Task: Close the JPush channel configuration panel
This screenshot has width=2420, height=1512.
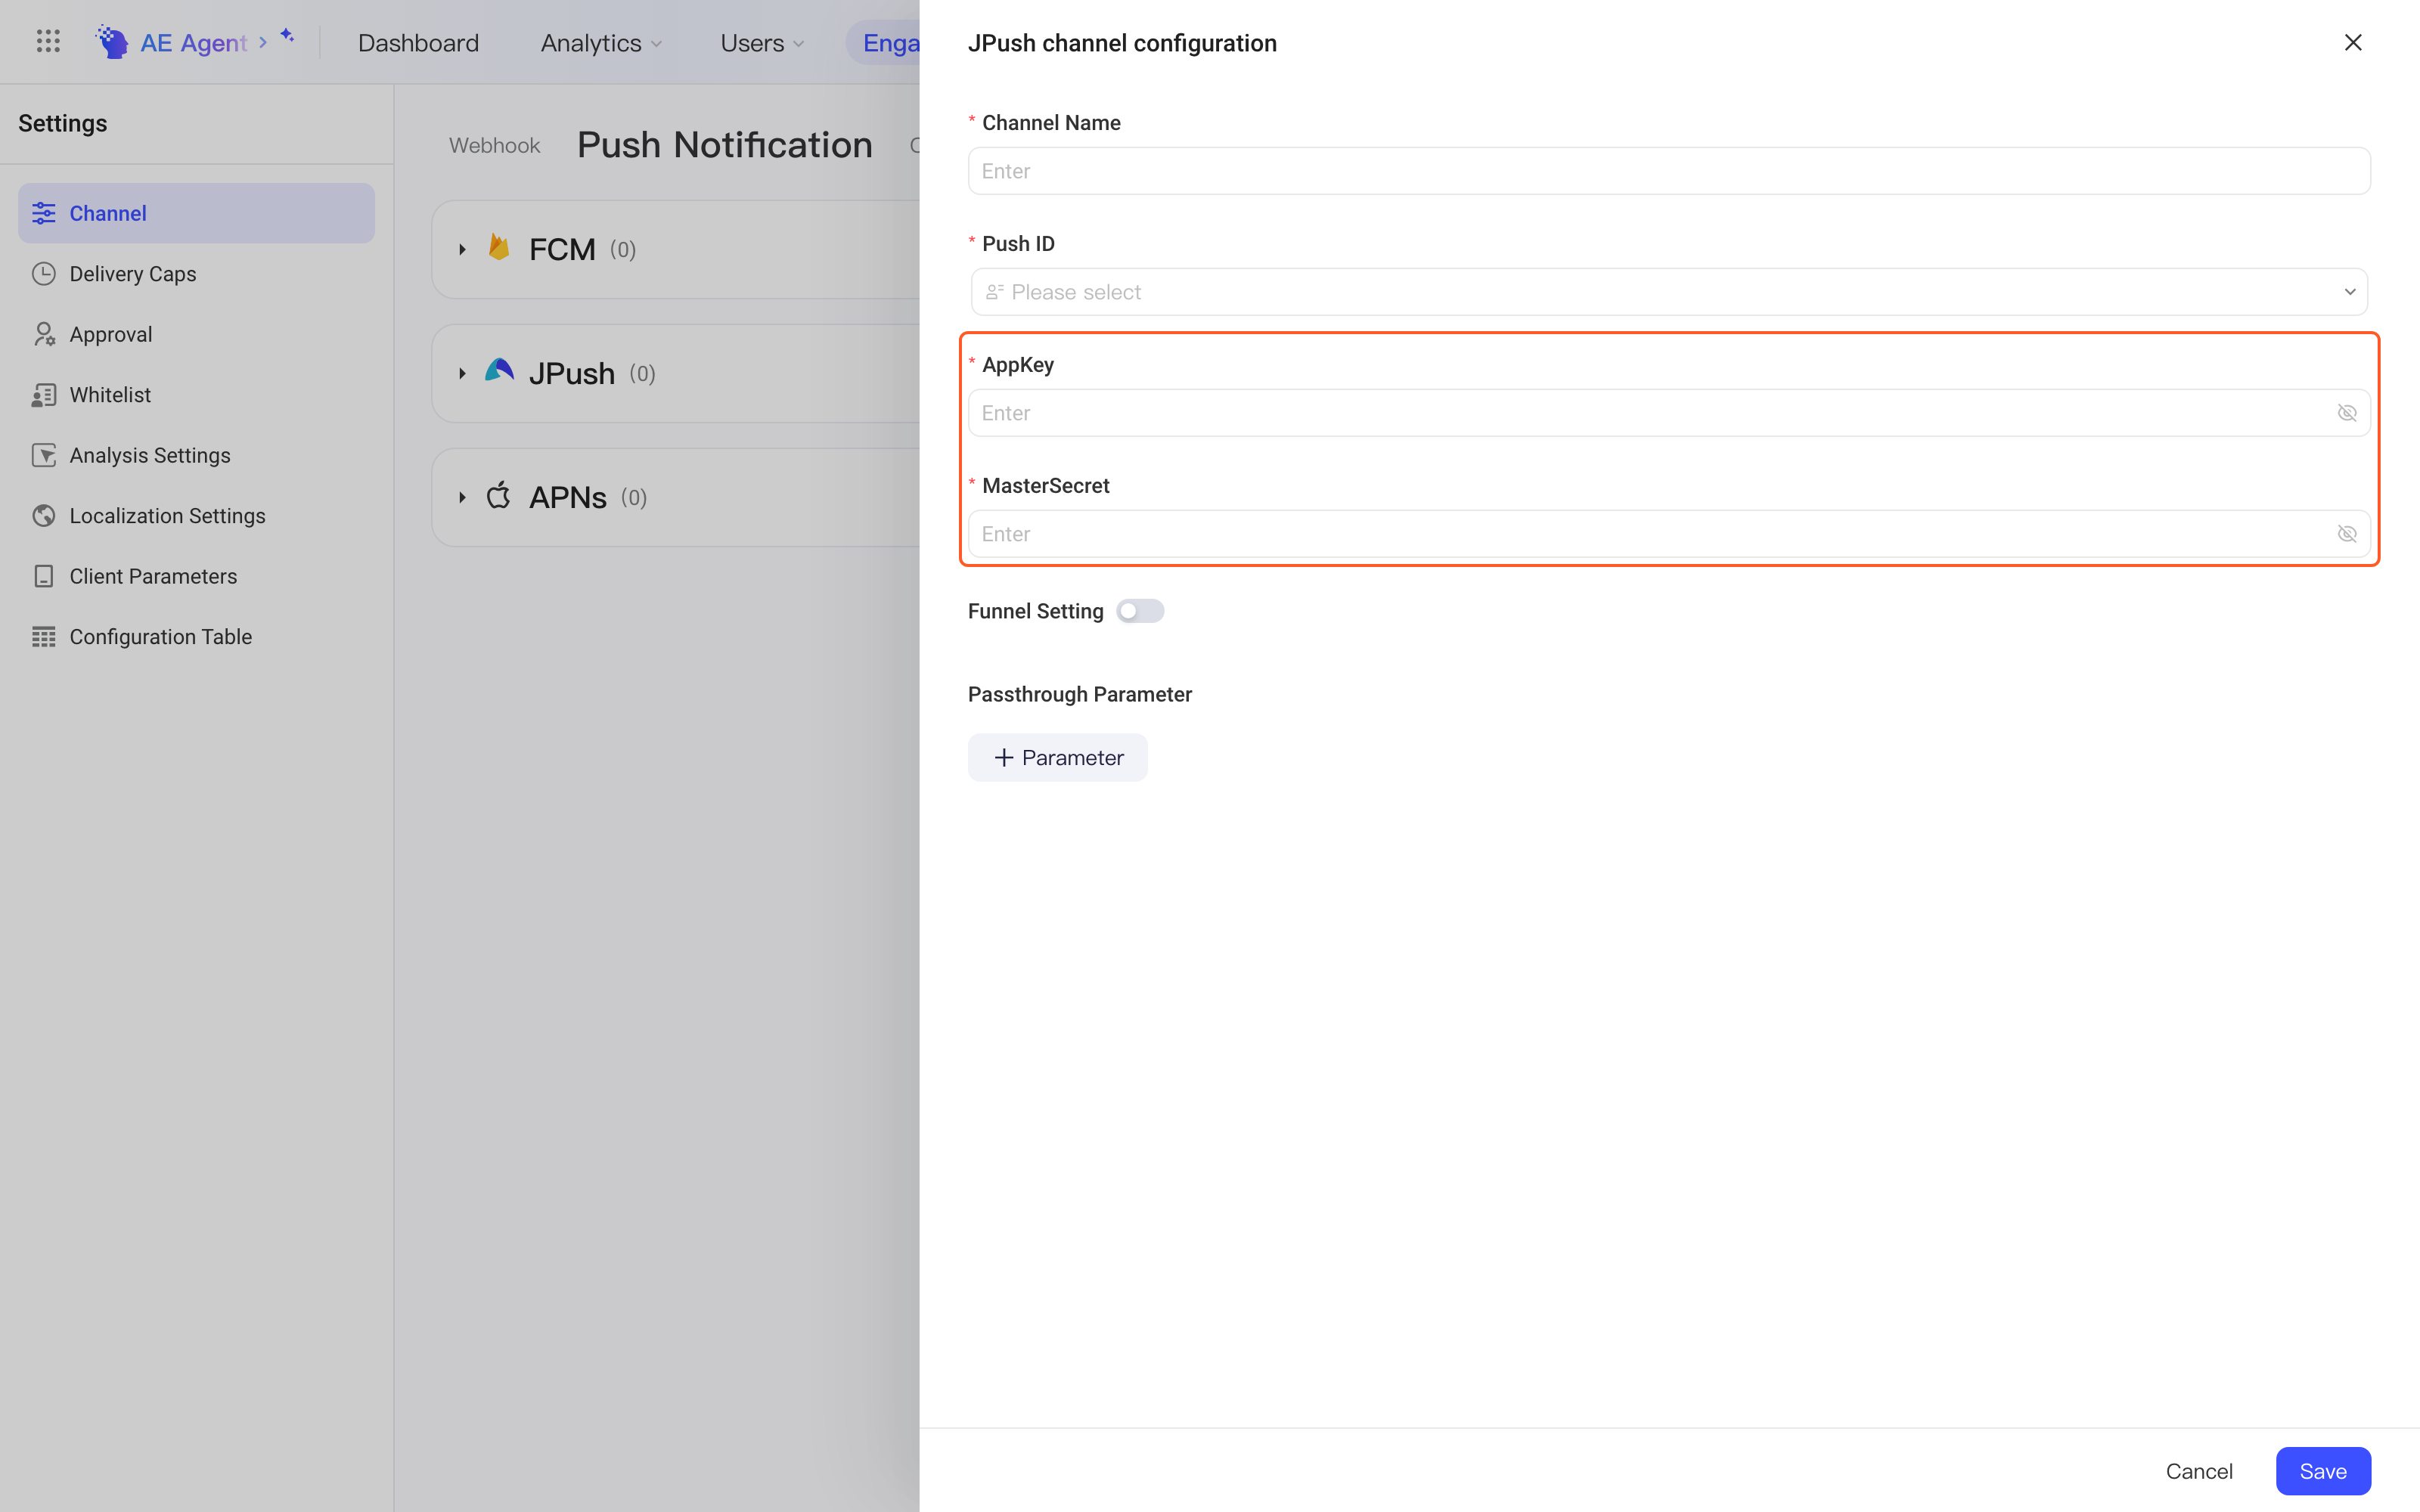Action: point(2353,42)
